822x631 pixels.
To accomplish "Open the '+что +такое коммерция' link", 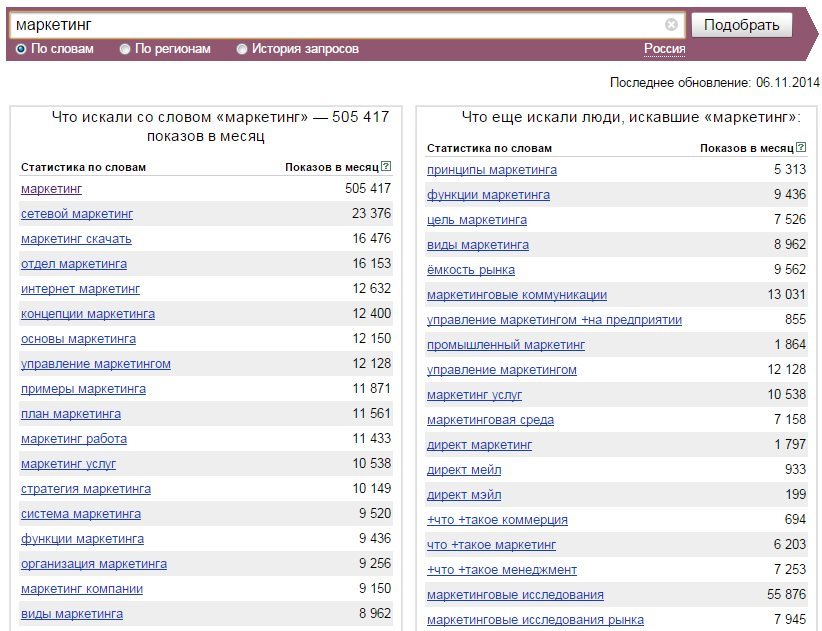I will tap(497, 520).
